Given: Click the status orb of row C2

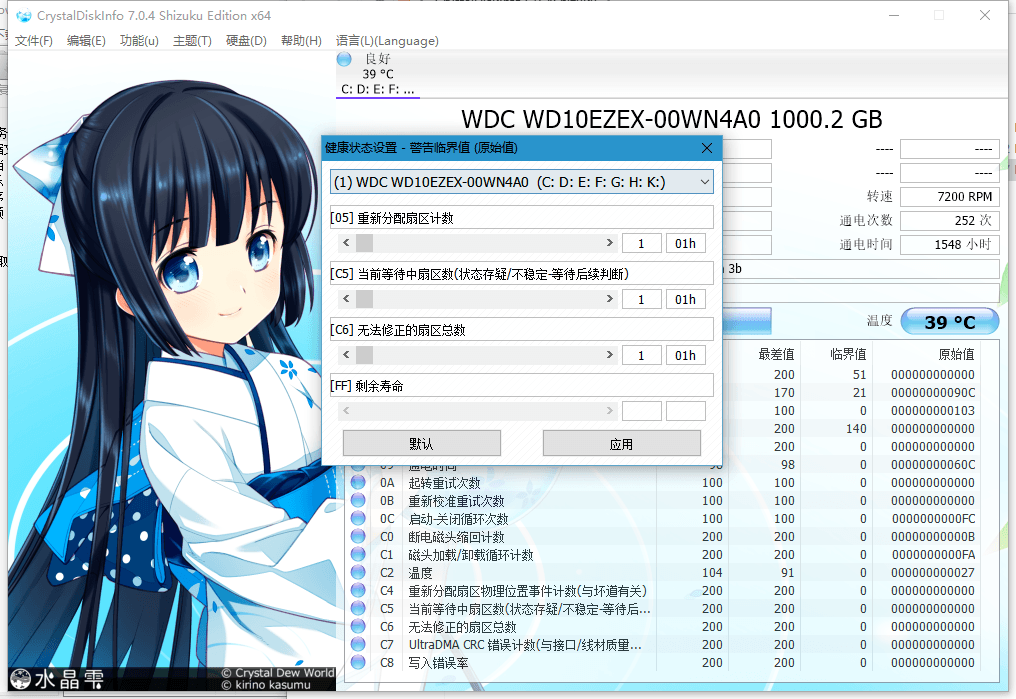Looking at the screenshot, I should (358, 573).
